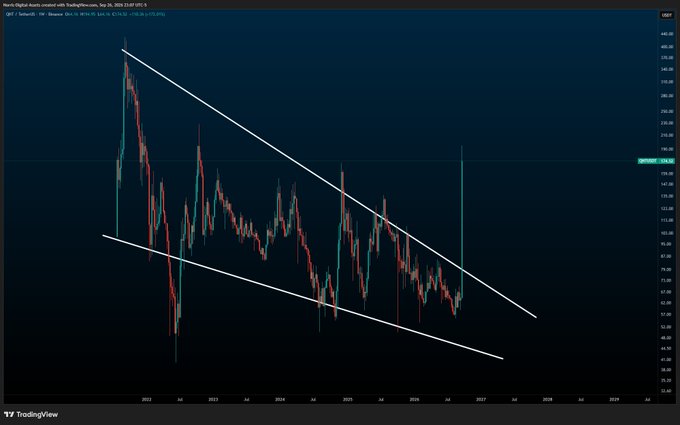Click the 2024 label on time axis

point(280,399)
